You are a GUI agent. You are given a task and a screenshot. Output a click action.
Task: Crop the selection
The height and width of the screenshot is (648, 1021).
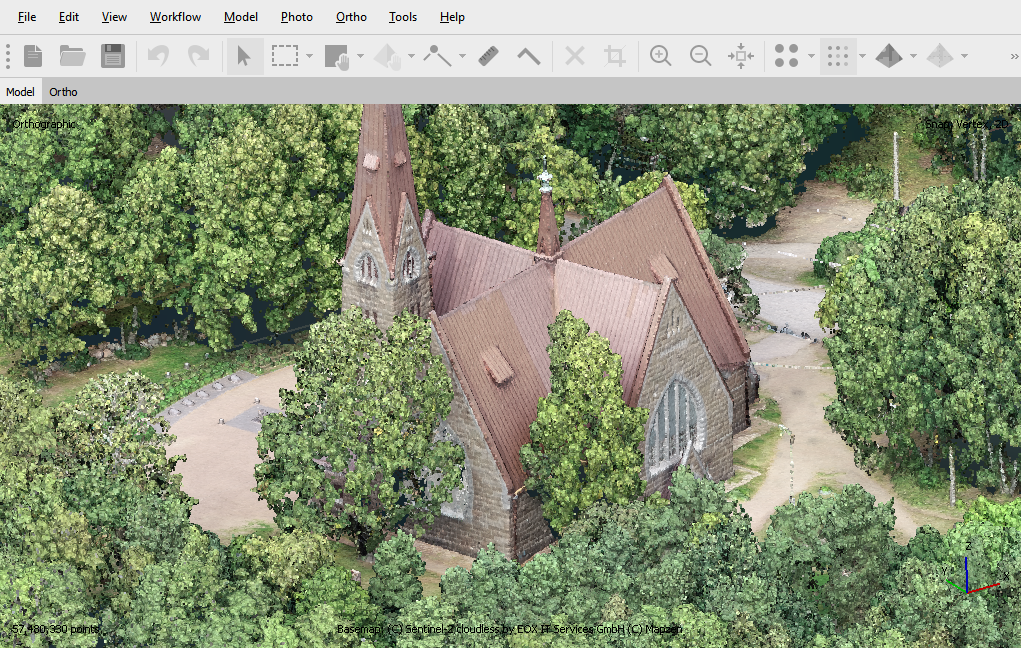coord(615,56)
